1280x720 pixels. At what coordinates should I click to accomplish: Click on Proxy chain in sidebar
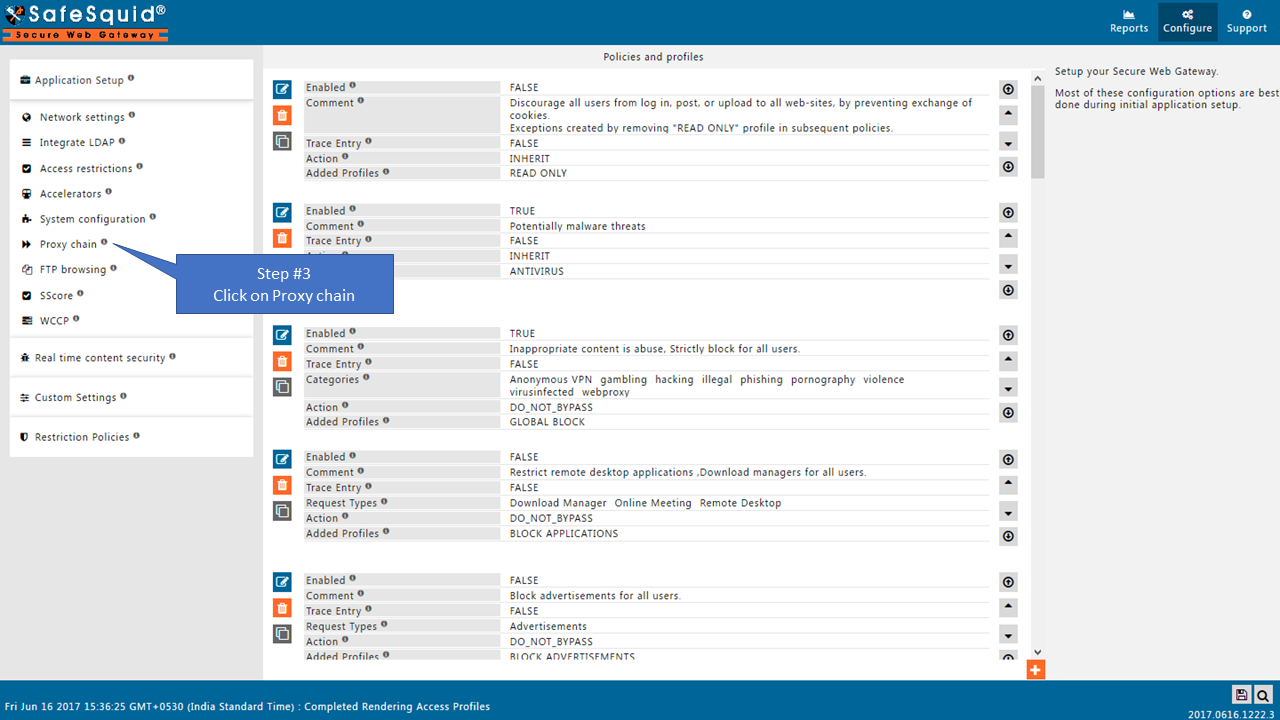[68, 244]
